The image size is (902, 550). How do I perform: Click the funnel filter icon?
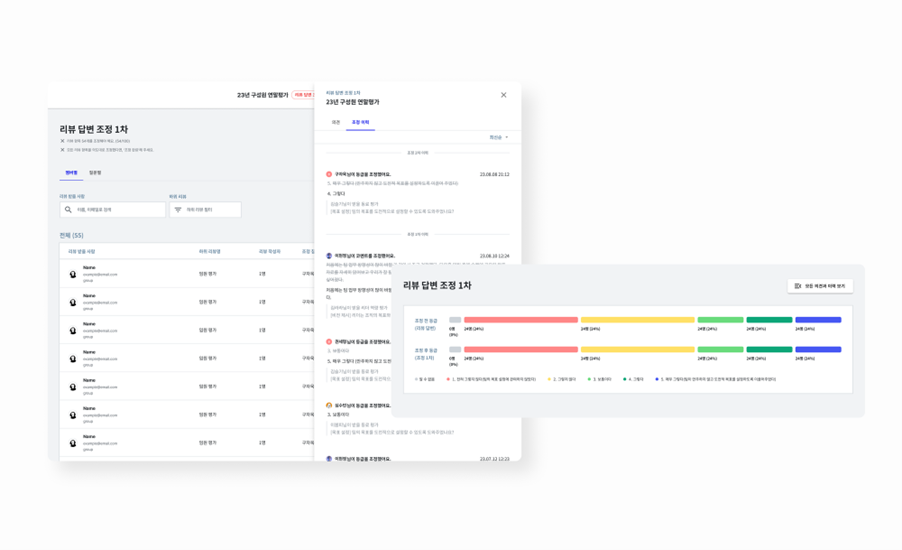point(178,209)
